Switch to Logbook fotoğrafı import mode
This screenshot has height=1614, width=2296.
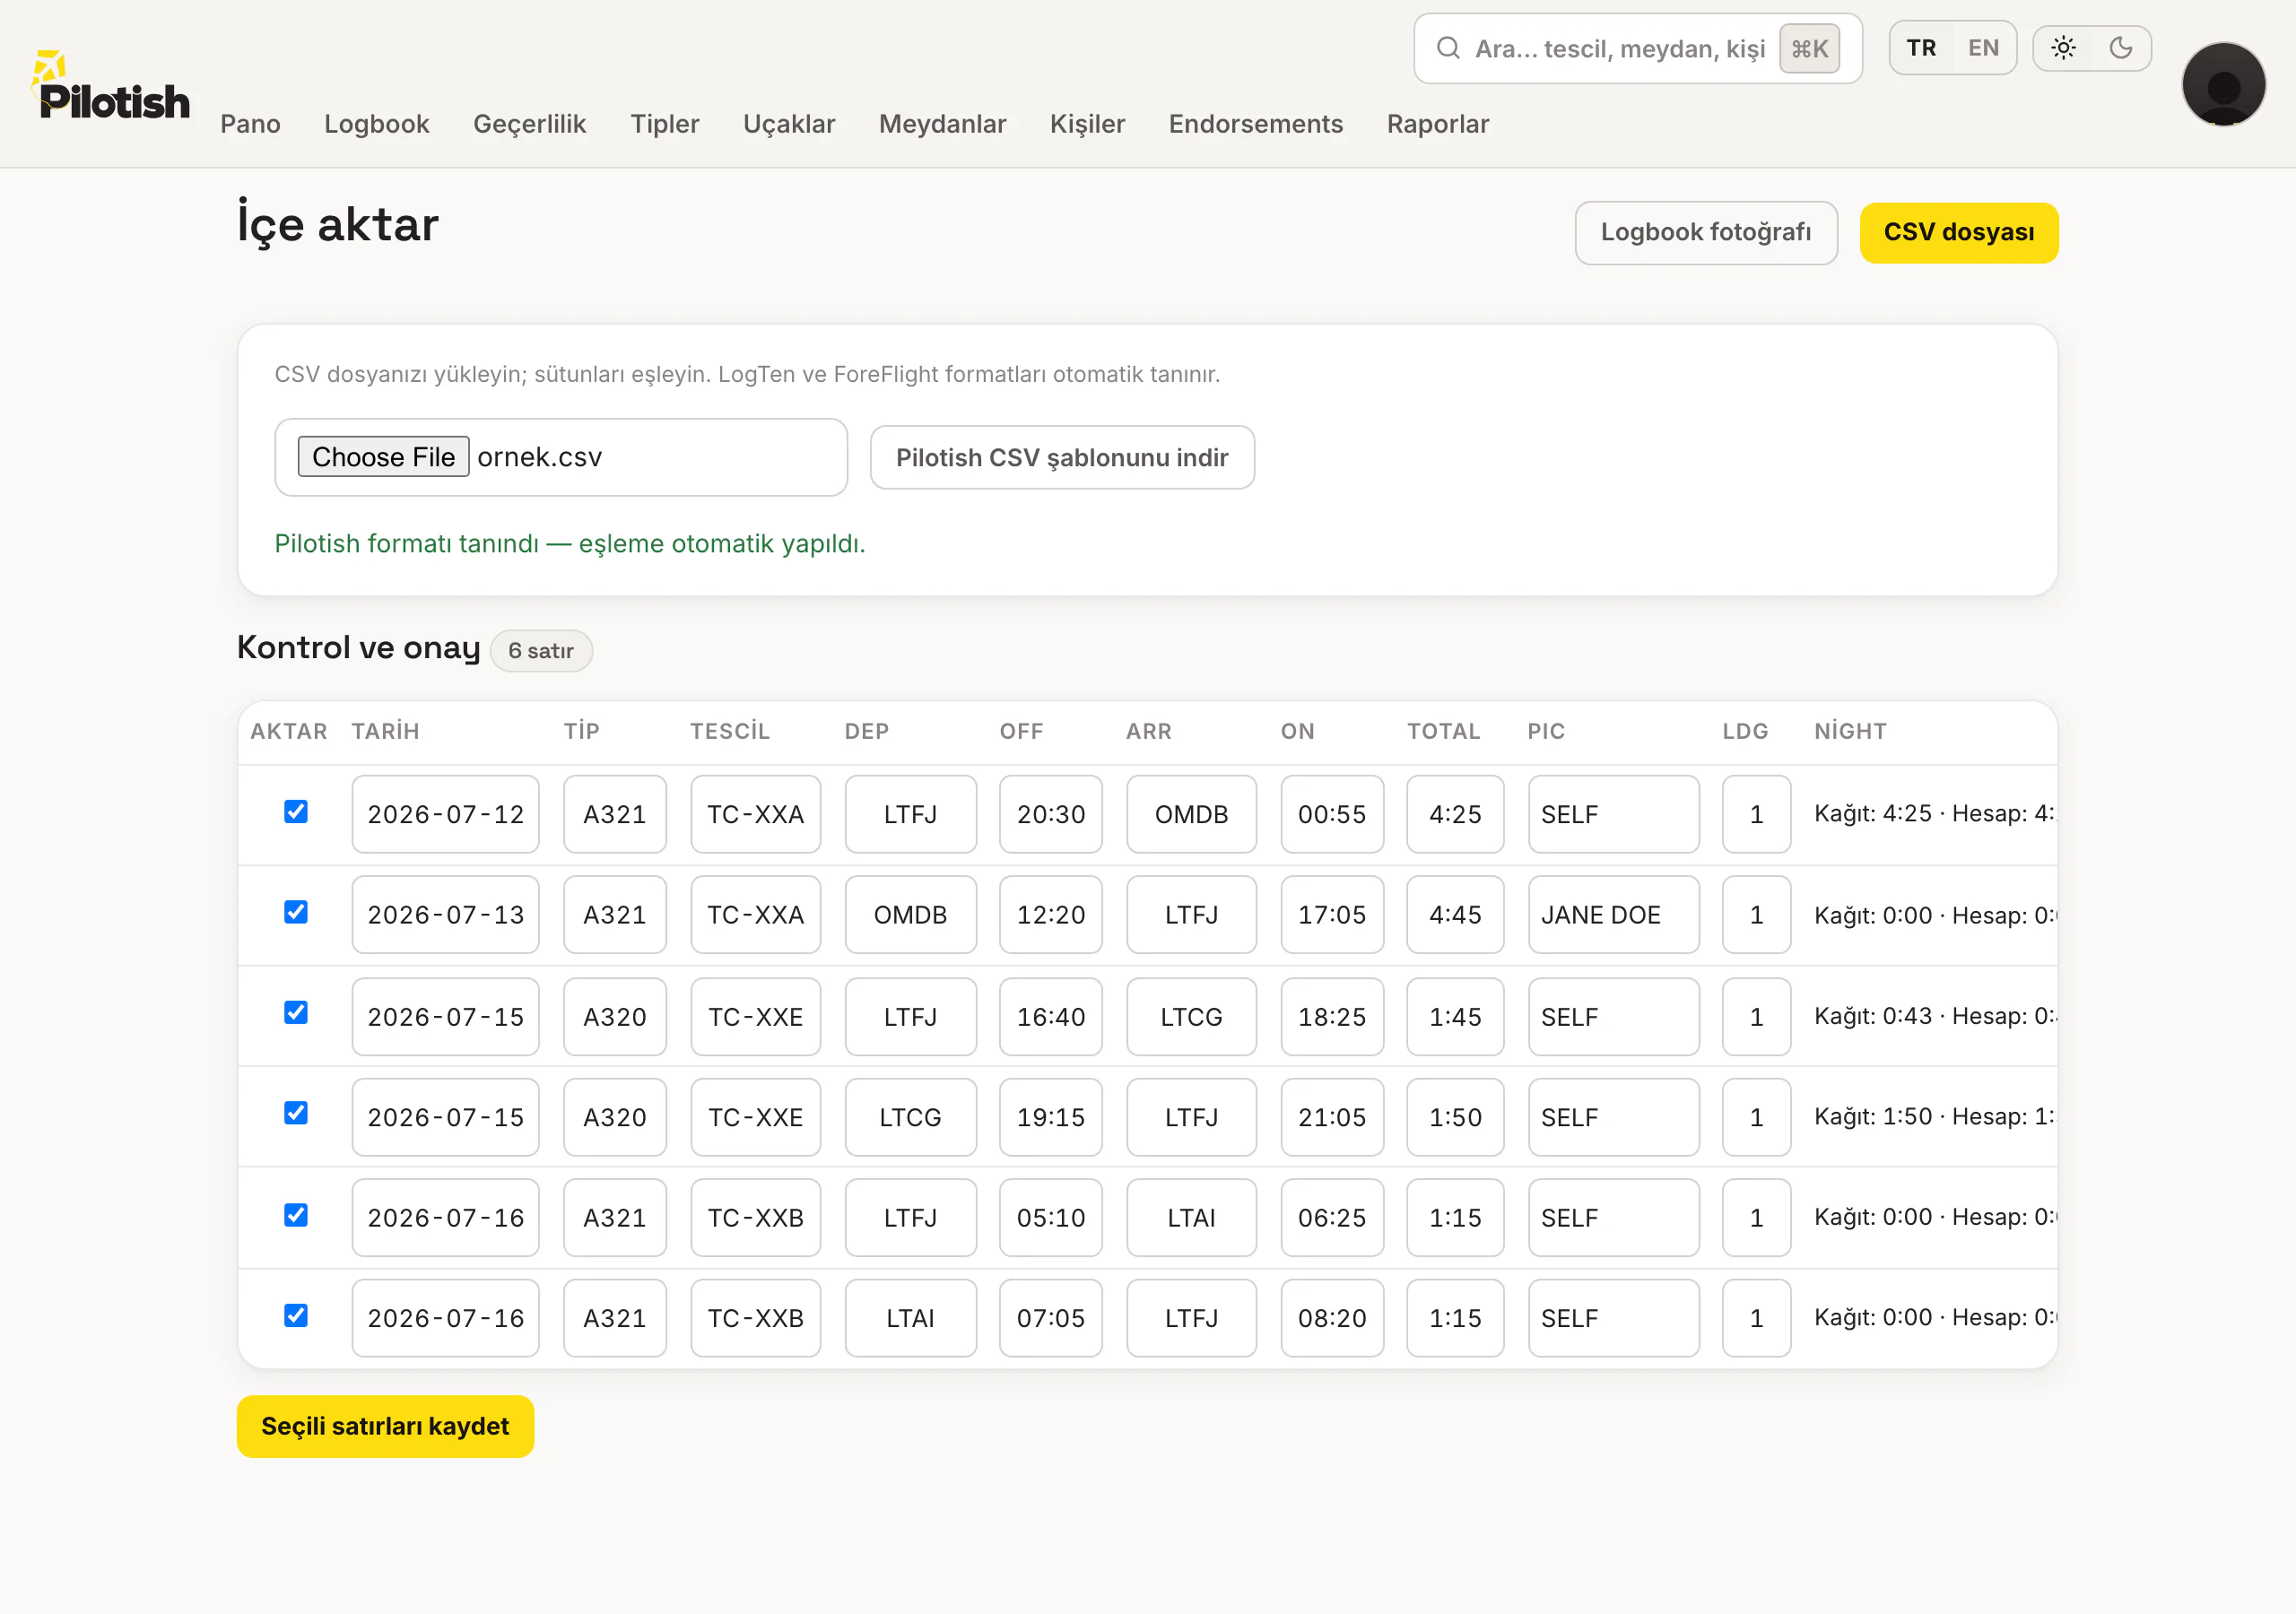[1705, 233]
